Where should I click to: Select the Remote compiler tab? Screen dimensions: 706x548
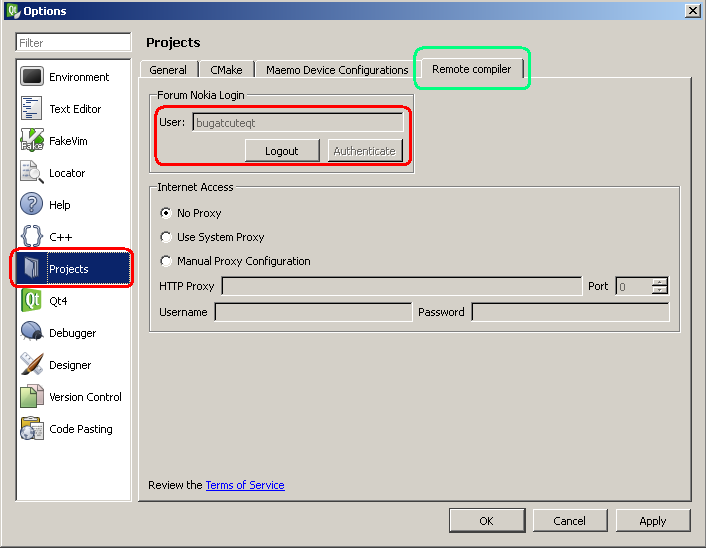(471, 69)
